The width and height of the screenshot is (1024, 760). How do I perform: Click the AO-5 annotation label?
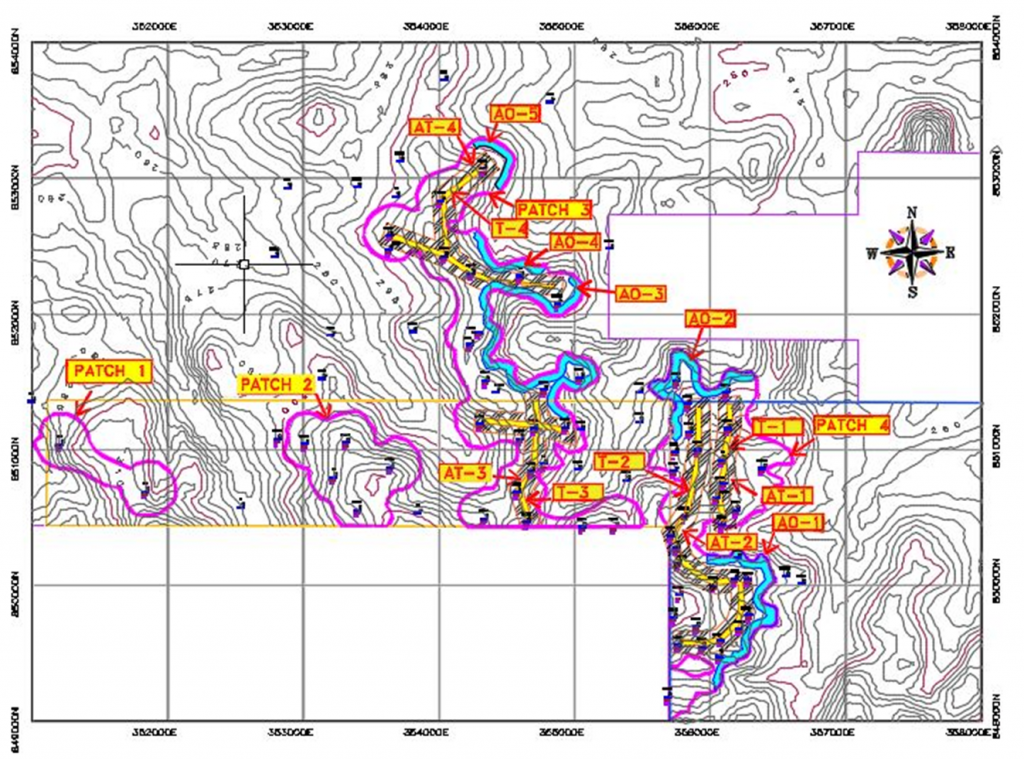coord(515,115)
